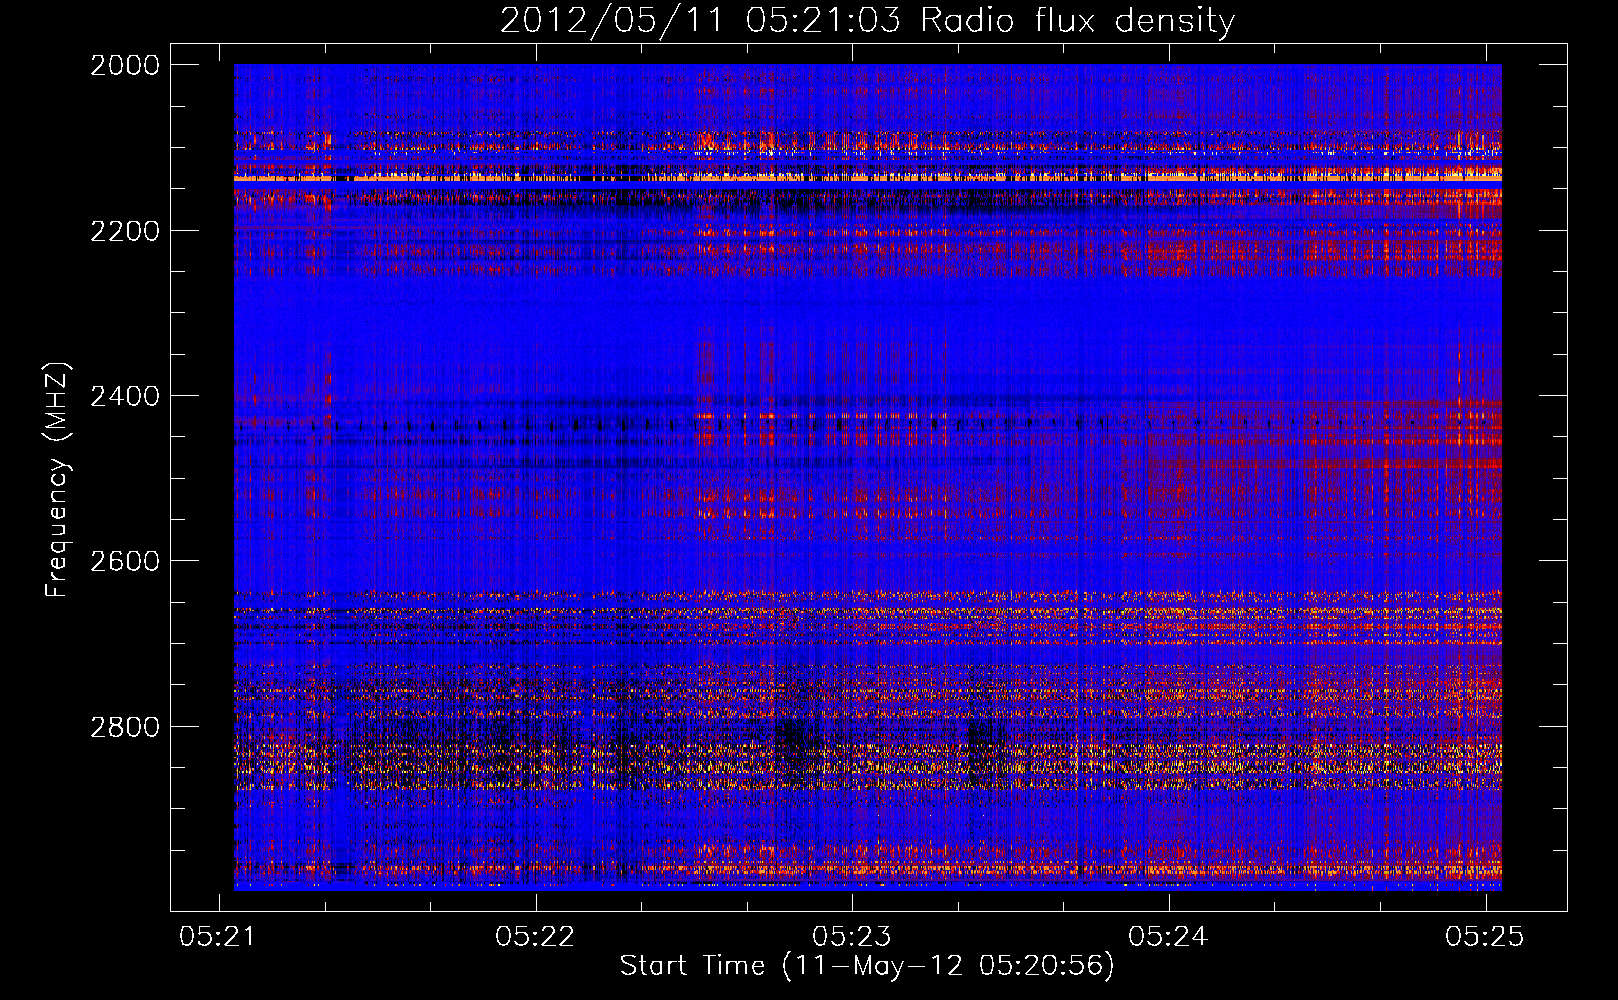Click the 2000 frequency tick label
Screen dimensions: 1618x1000
125,65
